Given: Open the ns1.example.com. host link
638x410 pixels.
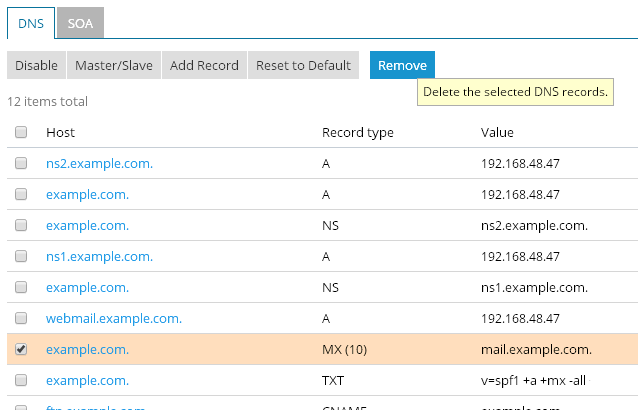Looking at the screenshot, I should pyautogui.click(x=99, y=256).
